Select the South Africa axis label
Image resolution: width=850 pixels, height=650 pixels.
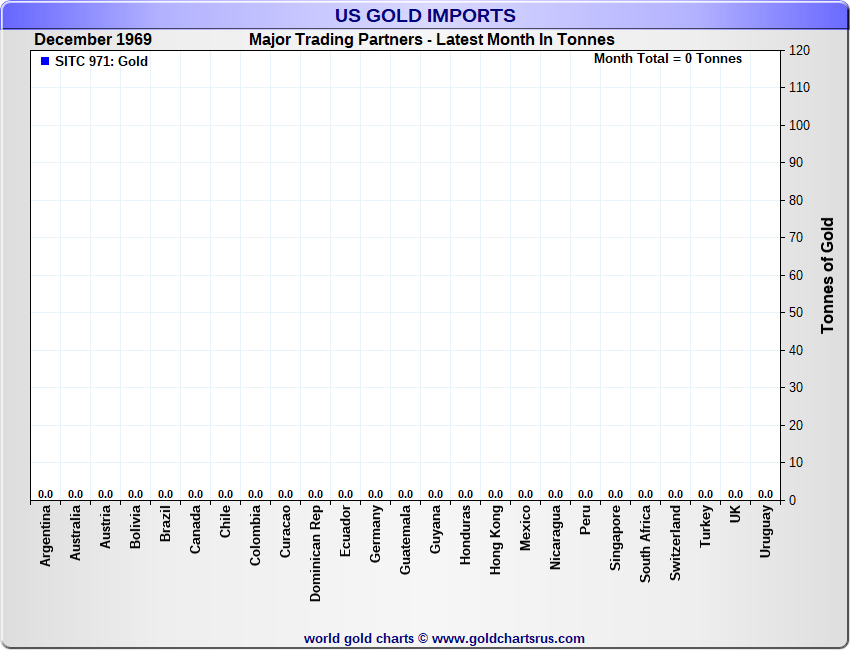(646, 543)
